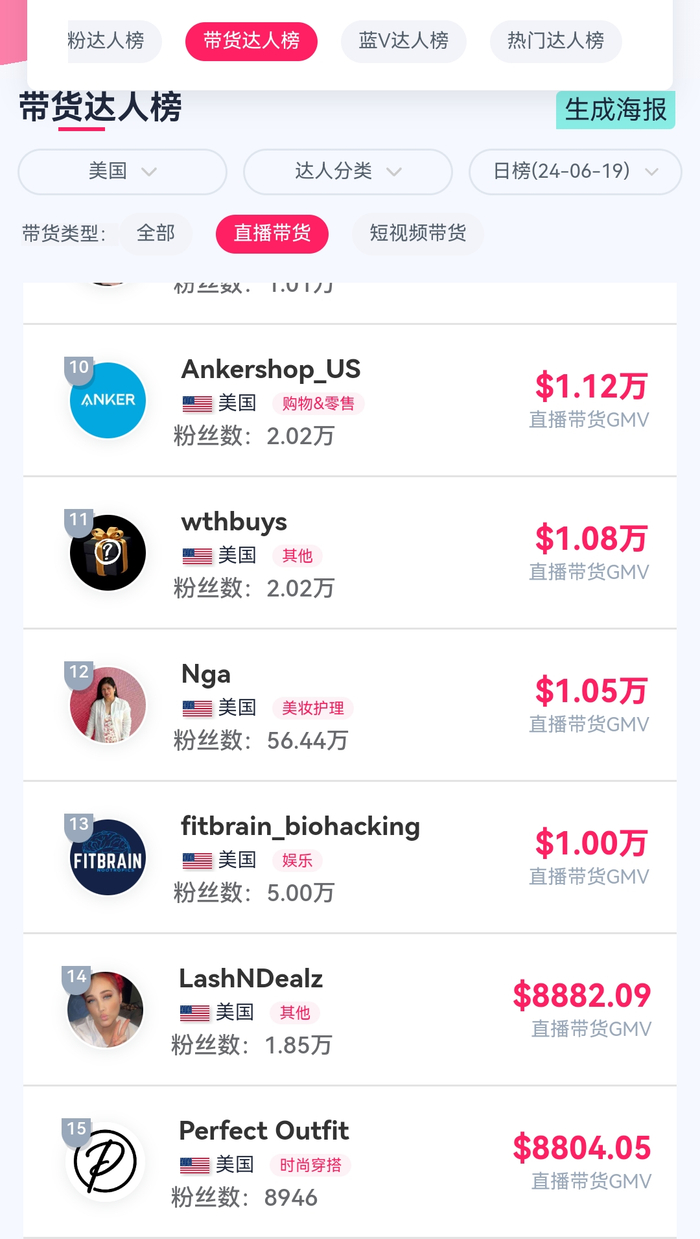This screenshot has height=1239, width=700.
Task: Enable the 全部 filter option
Action: 156,233
